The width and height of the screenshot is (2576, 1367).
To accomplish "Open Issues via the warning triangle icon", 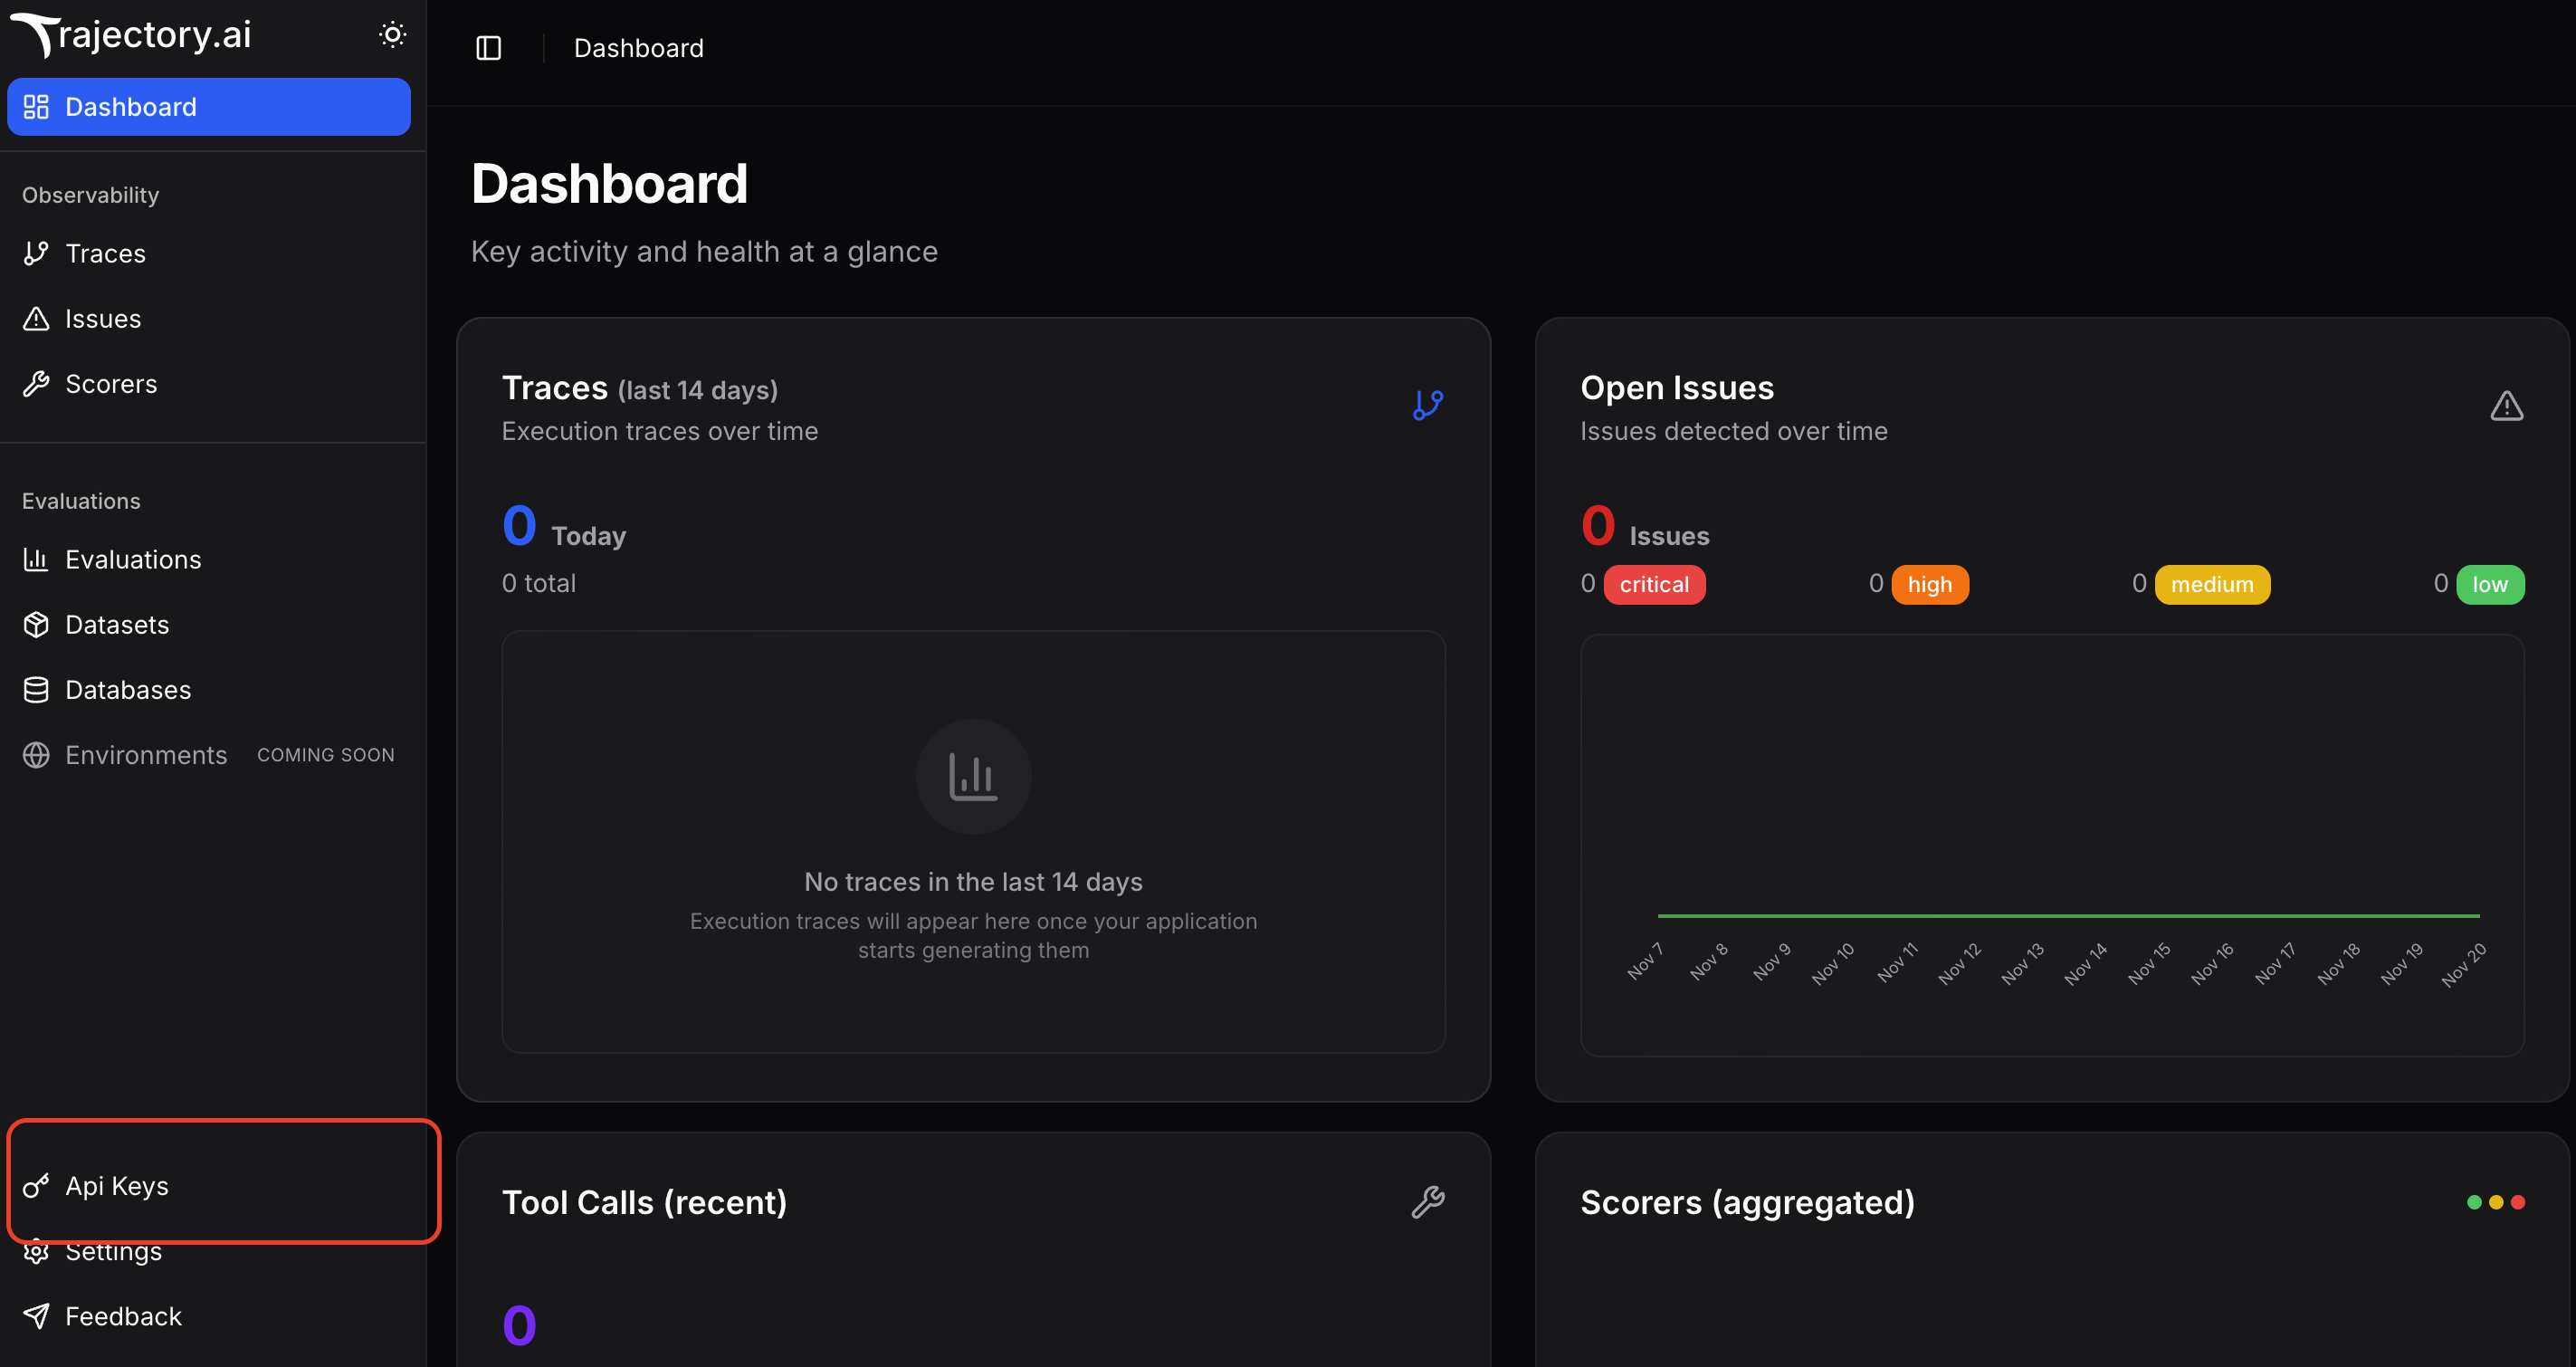I will (x=36, y=318).
